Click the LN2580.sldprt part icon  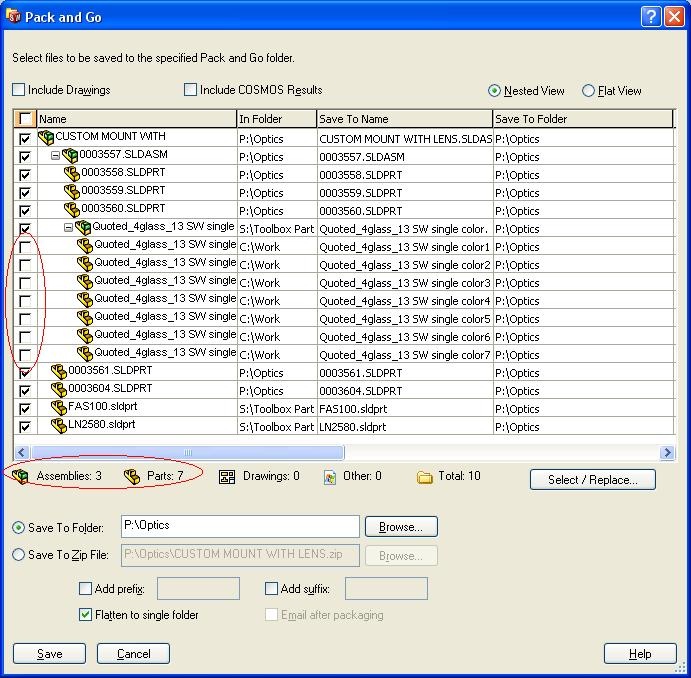[59, 426]
